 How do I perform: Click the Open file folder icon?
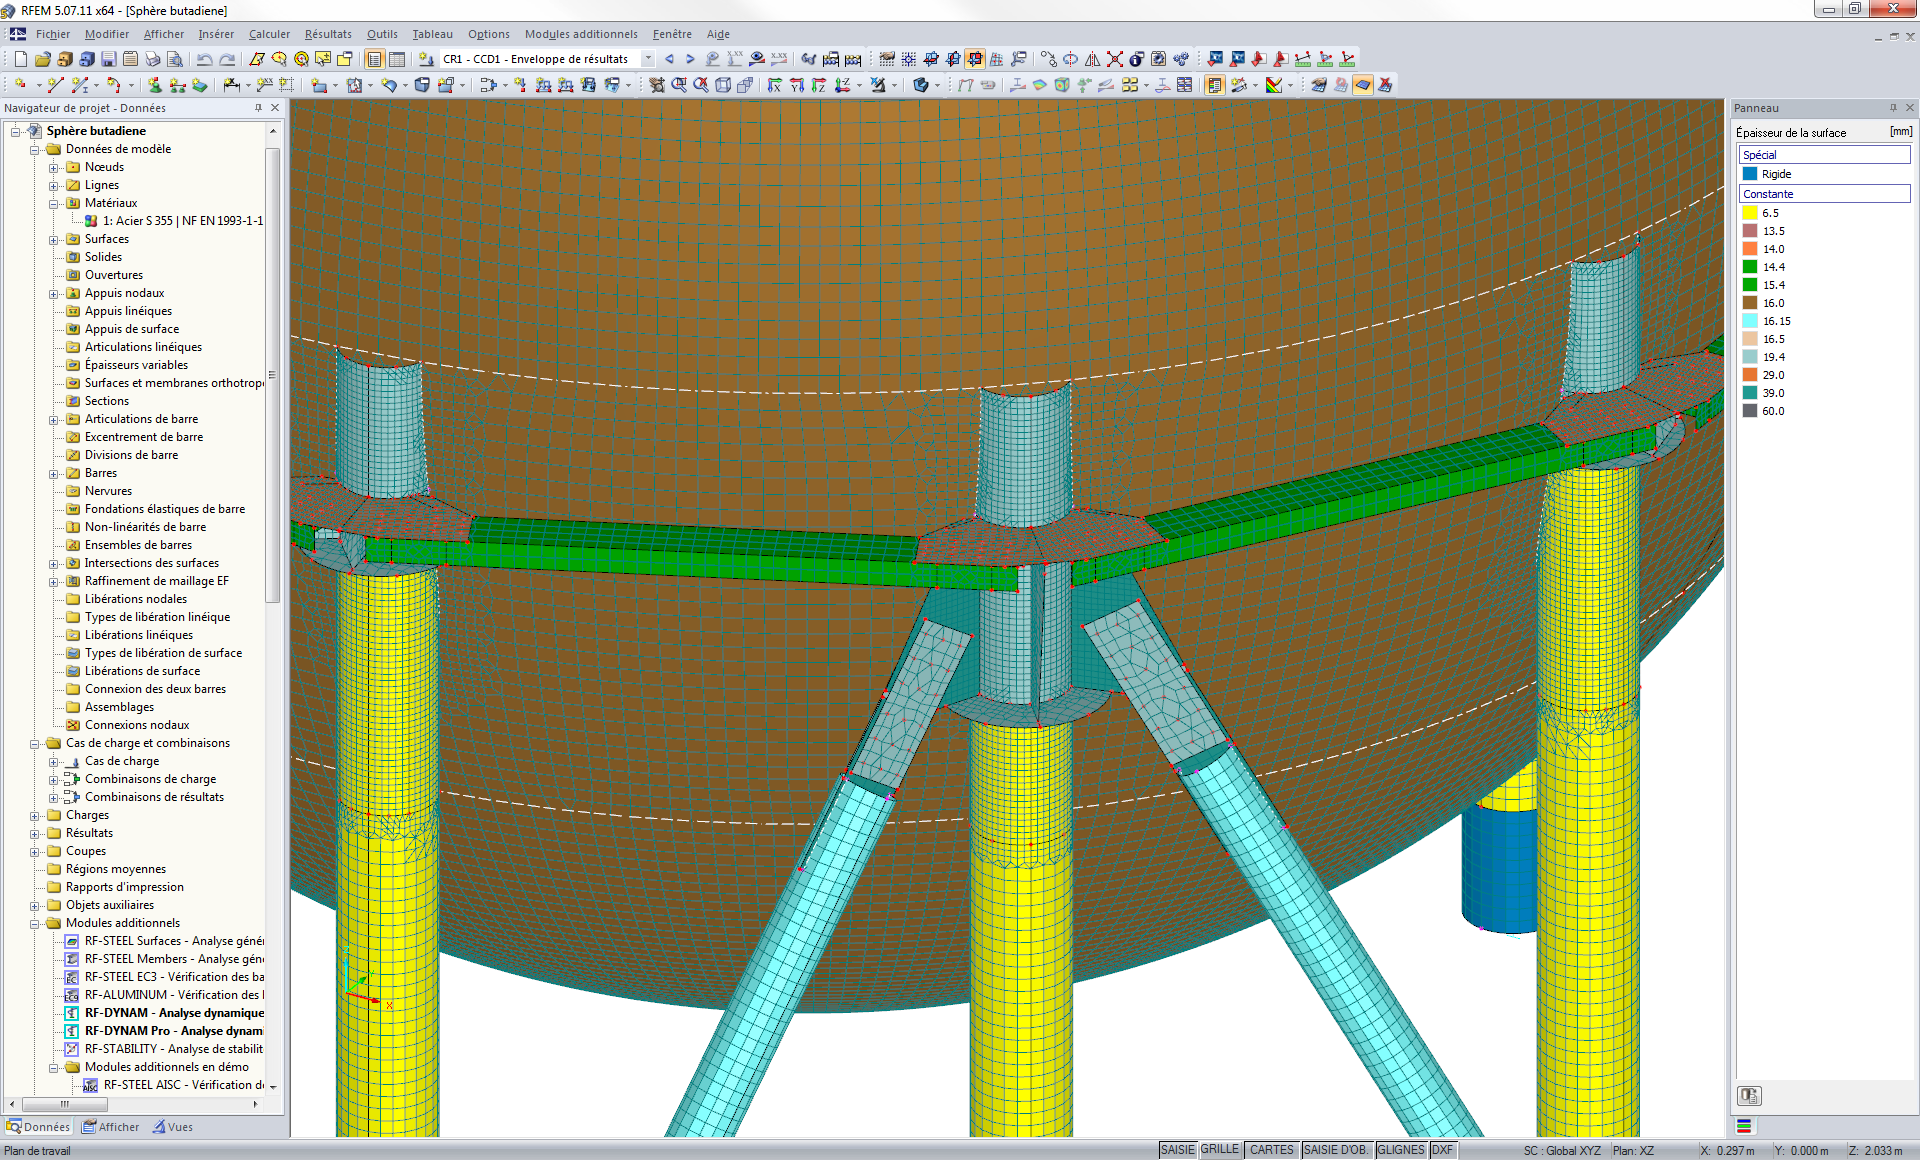tap(42, 59)
